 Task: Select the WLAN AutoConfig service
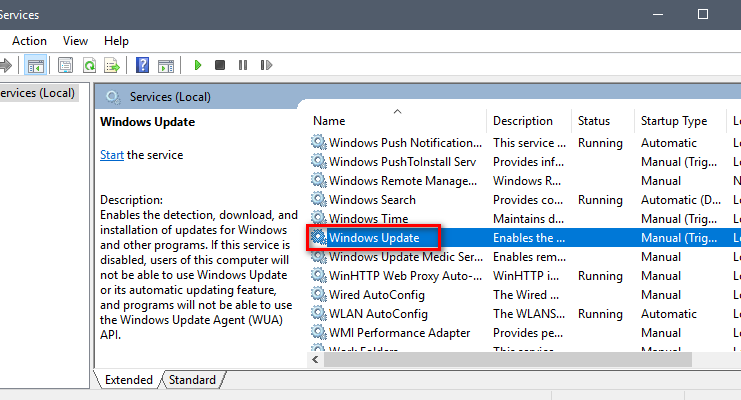pos(378,314)
